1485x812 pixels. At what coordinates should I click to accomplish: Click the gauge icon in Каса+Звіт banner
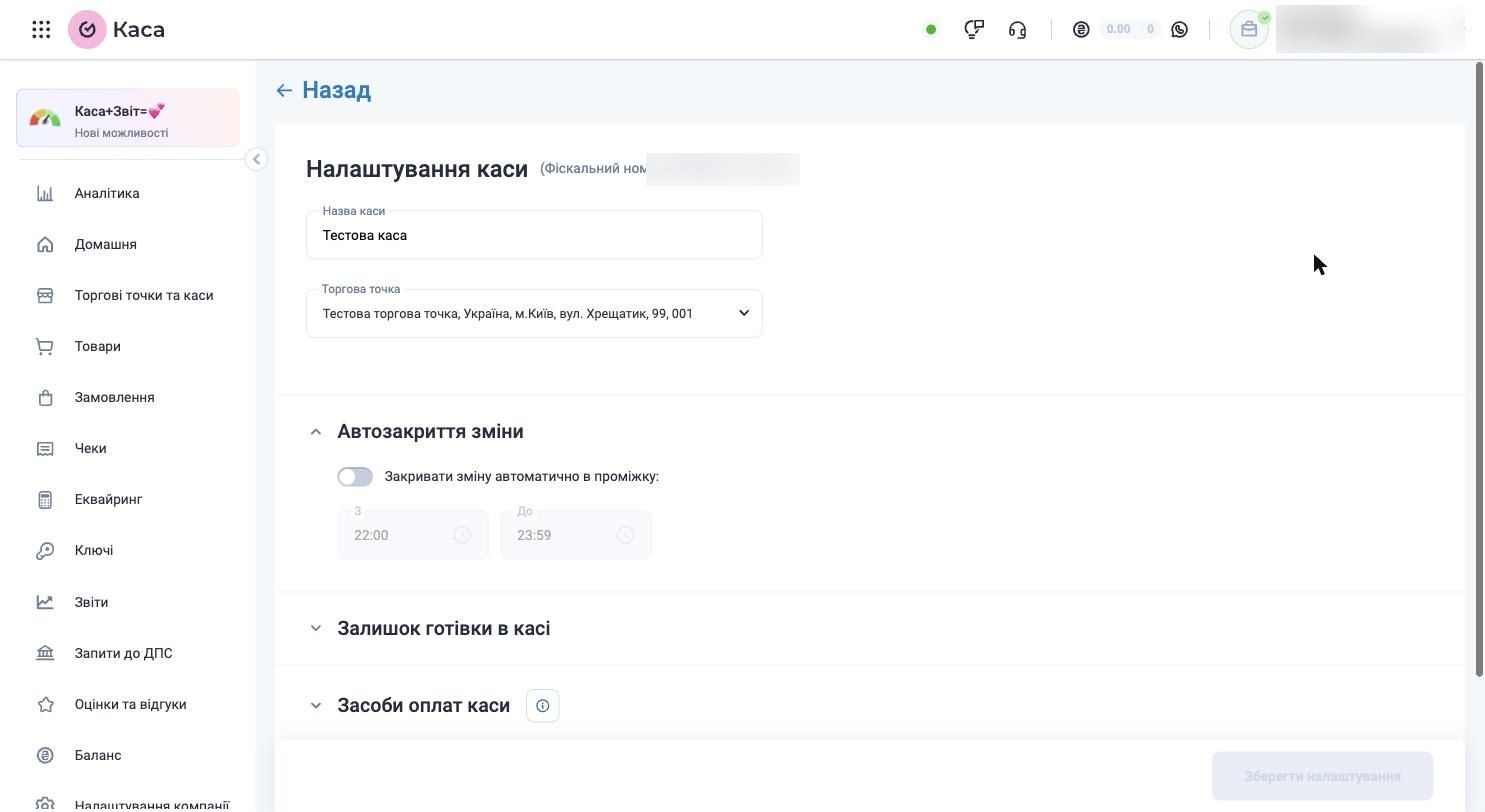pyautogui.click(x=45, y=118)
